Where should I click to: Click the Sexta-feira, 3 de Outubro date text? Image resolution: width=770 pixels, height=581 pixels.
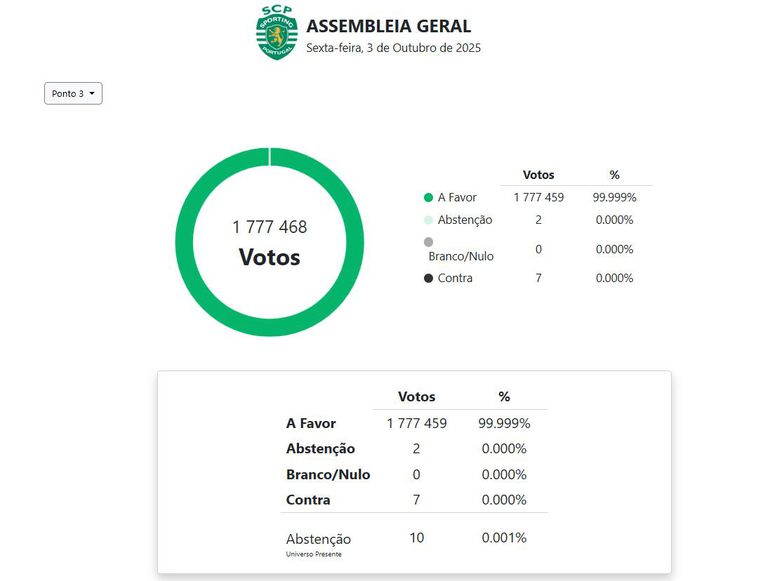coord(393,48)
